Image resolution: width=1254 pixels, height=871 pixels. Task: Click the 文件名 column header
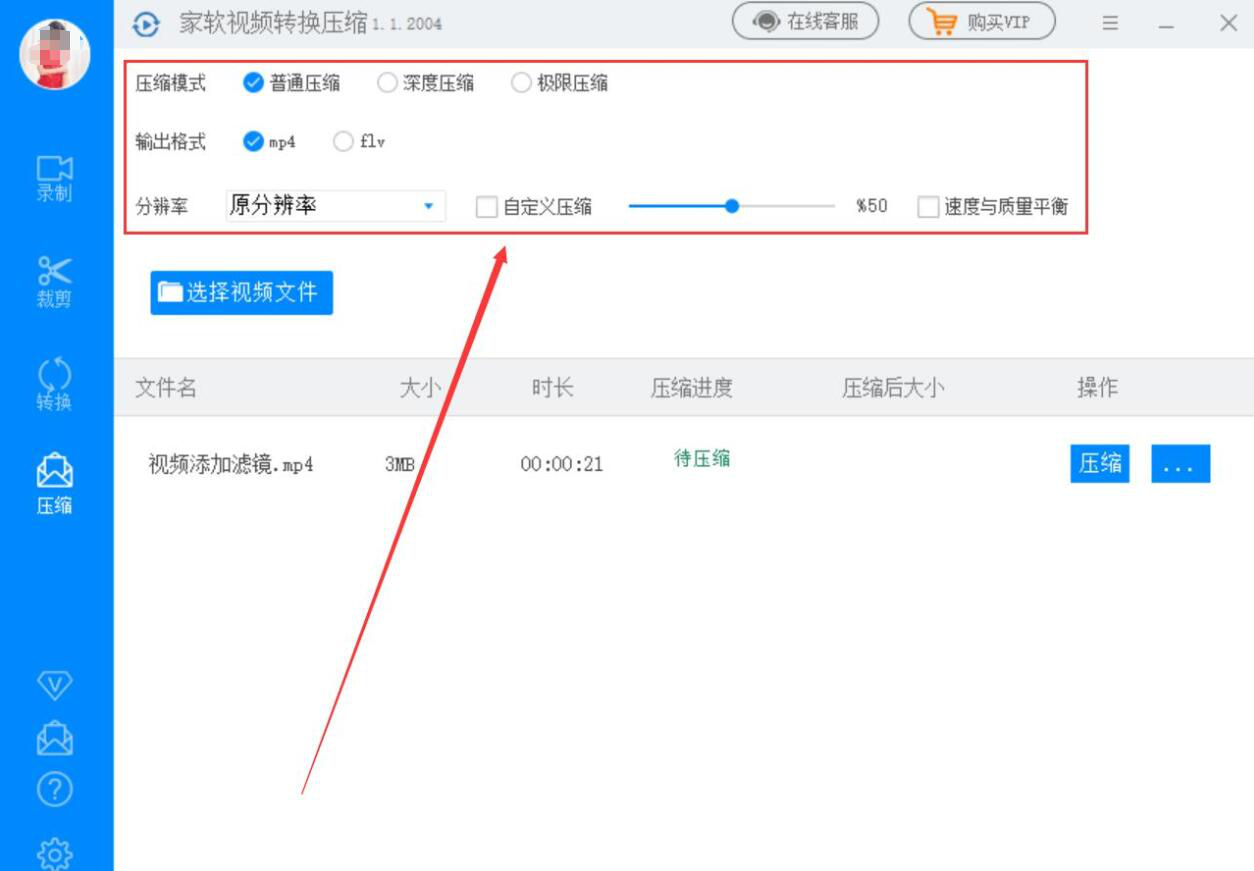[166, 388]
